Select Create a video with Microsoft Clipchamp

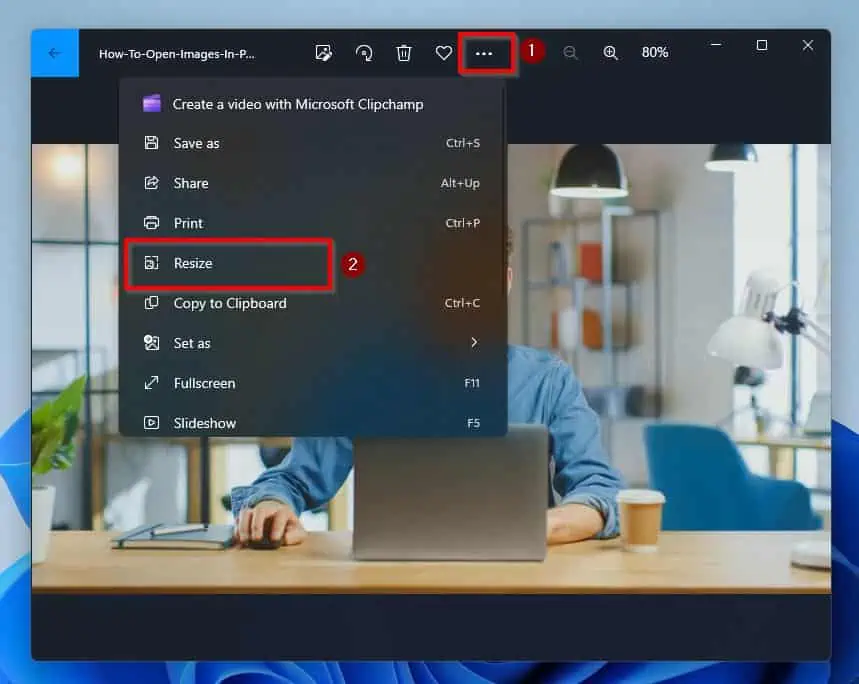point(313,104)
